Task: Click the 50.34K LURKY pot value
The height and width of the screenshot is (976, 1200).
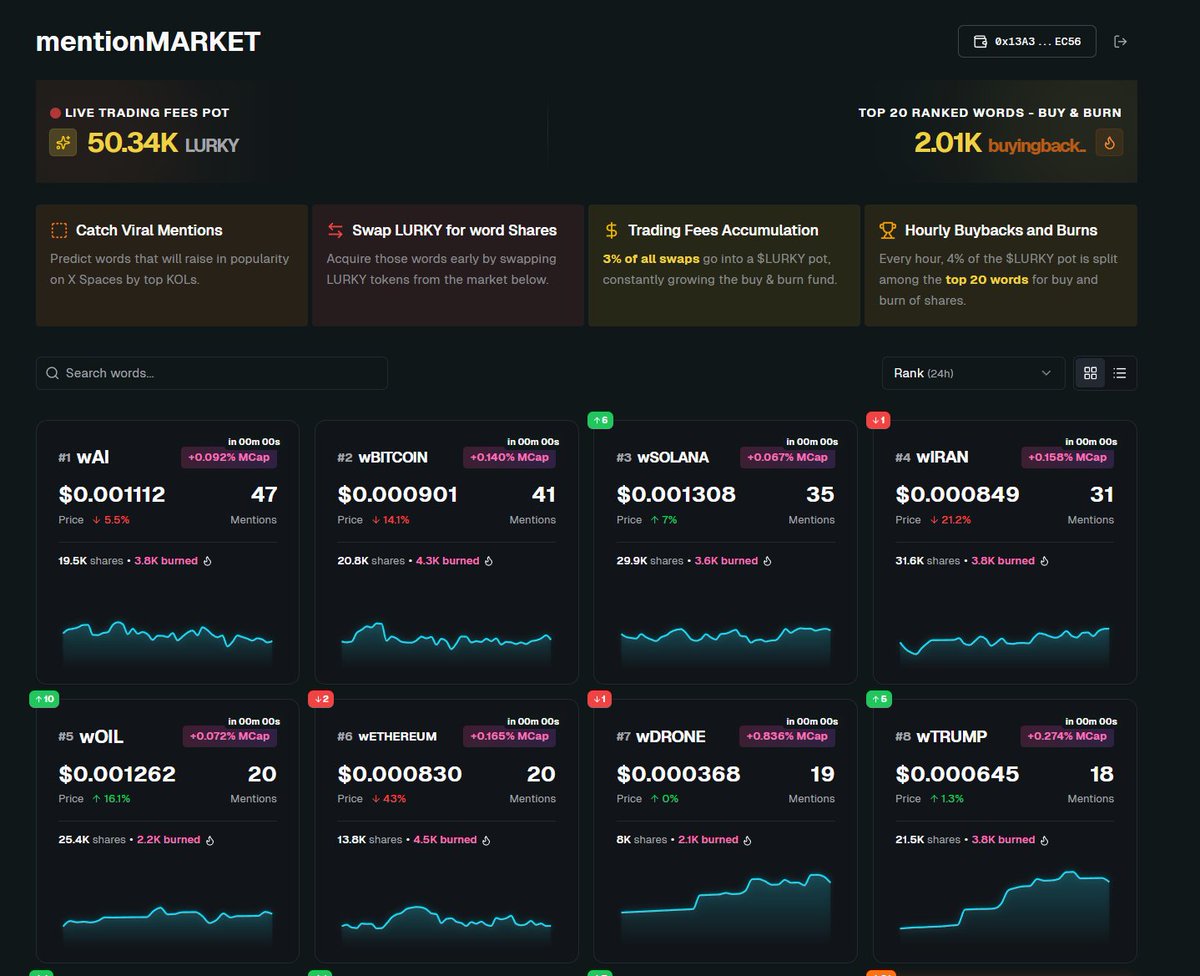Action: coord(163,143)
